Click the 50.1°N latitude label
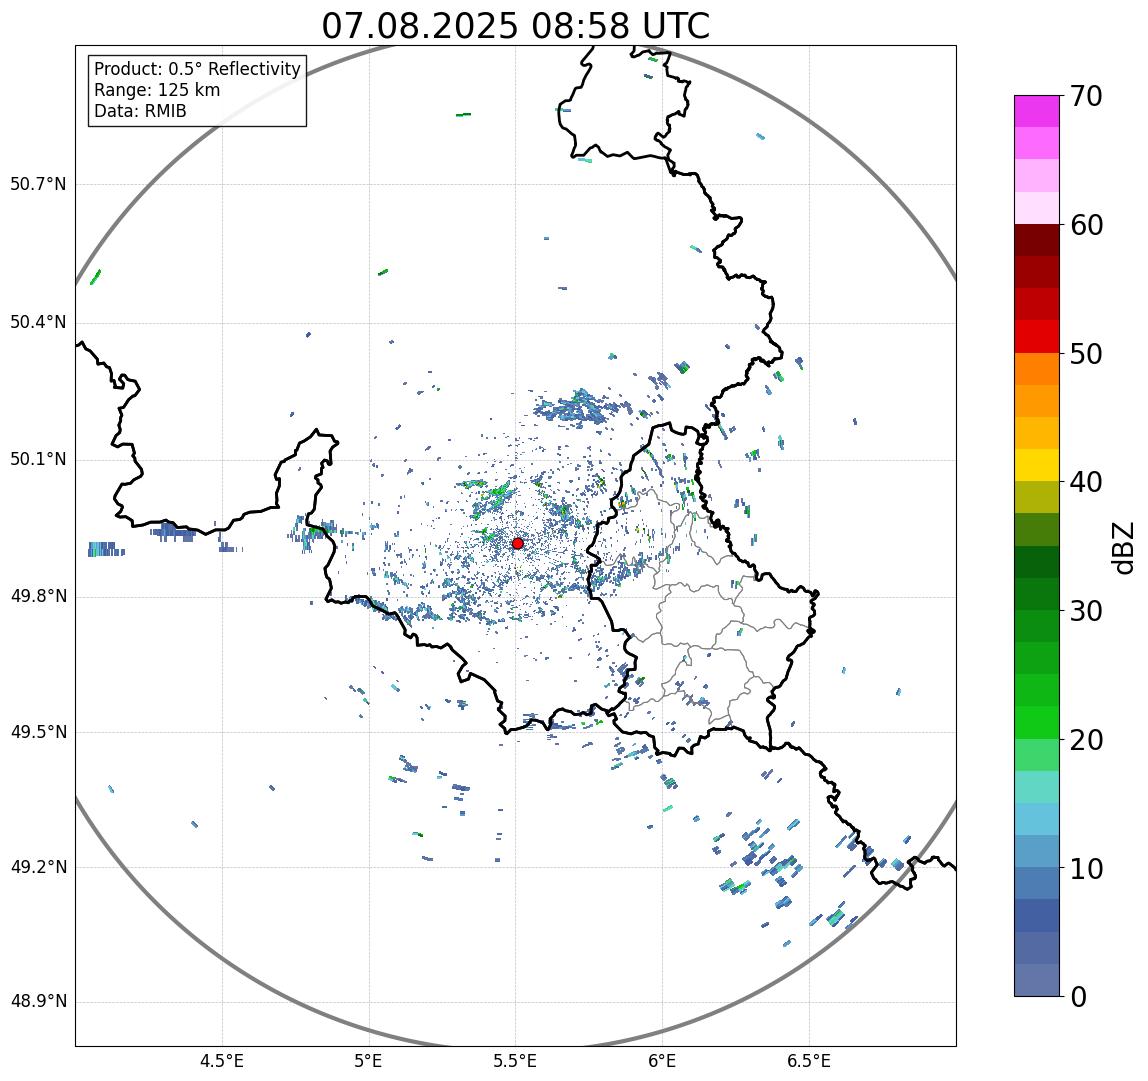 [38, 460]
